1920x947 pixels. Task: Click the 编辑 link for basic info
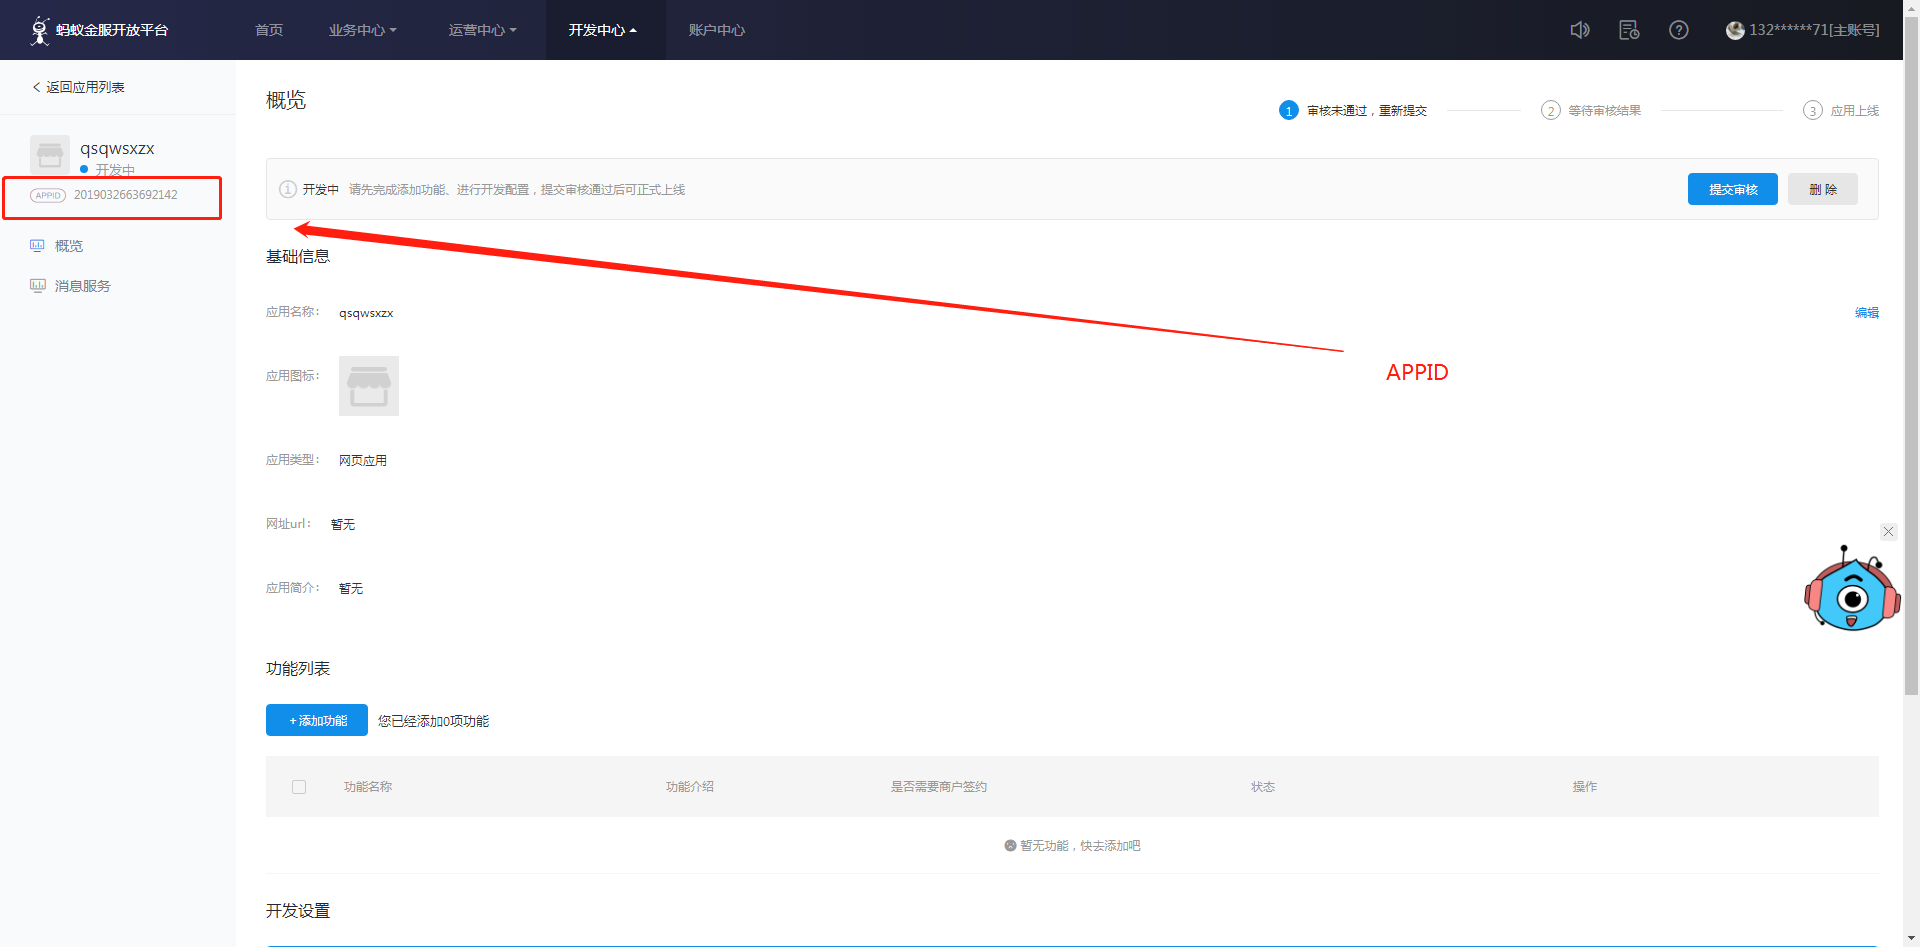pyautogui.click(x=1867, y=313)
